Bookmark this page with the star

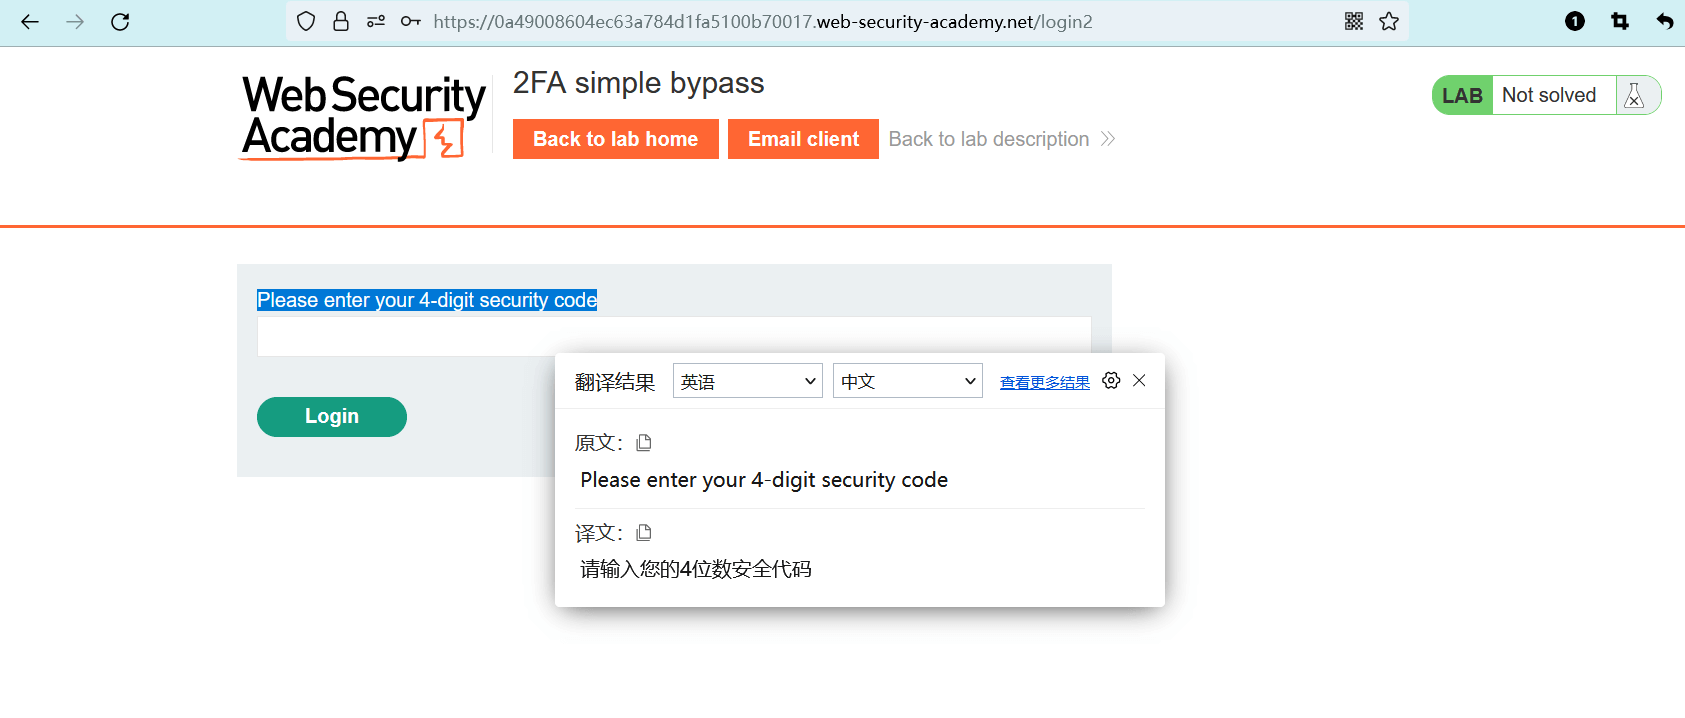pos(1389,22)
